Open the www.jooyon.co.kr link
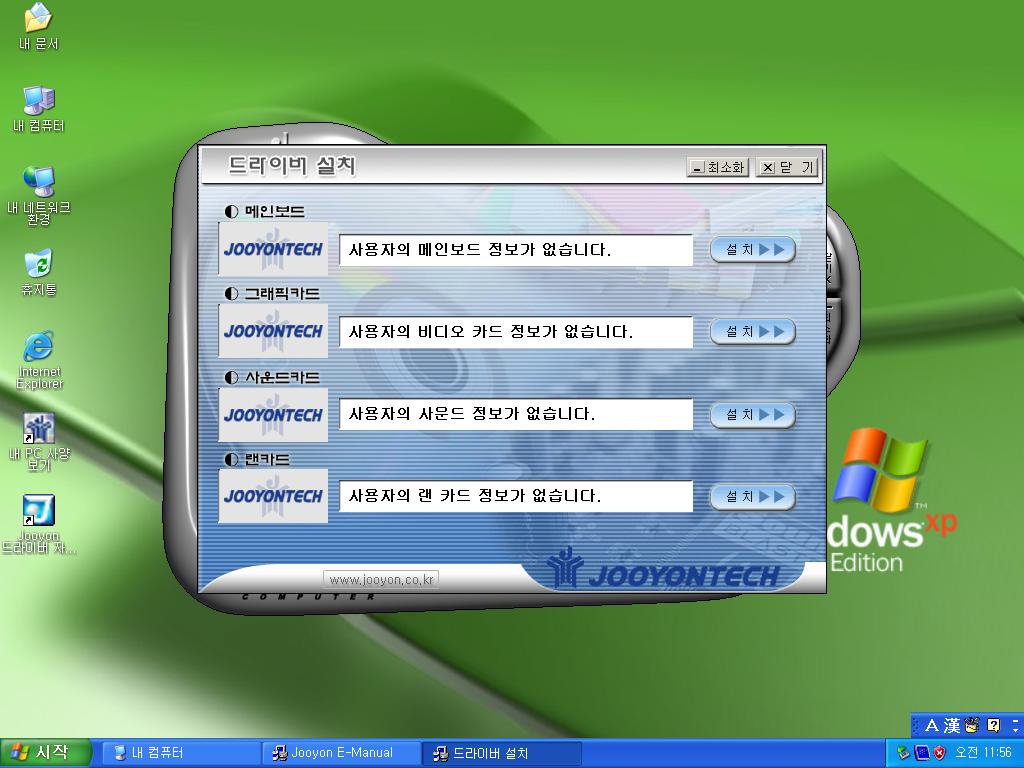Image resolution: width=1024 pixels, height=768 pixels. coord(381,579)
